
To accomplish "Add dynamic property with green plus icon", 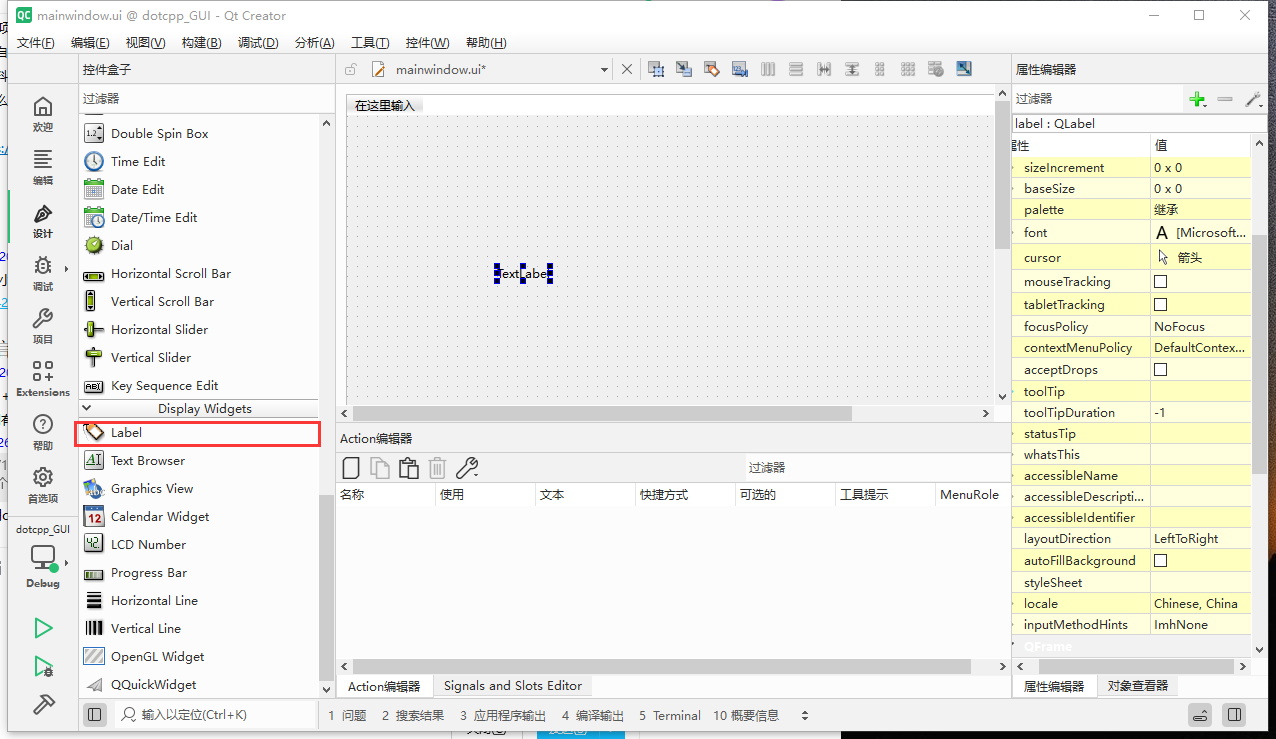I will [x=1197, y=99].
